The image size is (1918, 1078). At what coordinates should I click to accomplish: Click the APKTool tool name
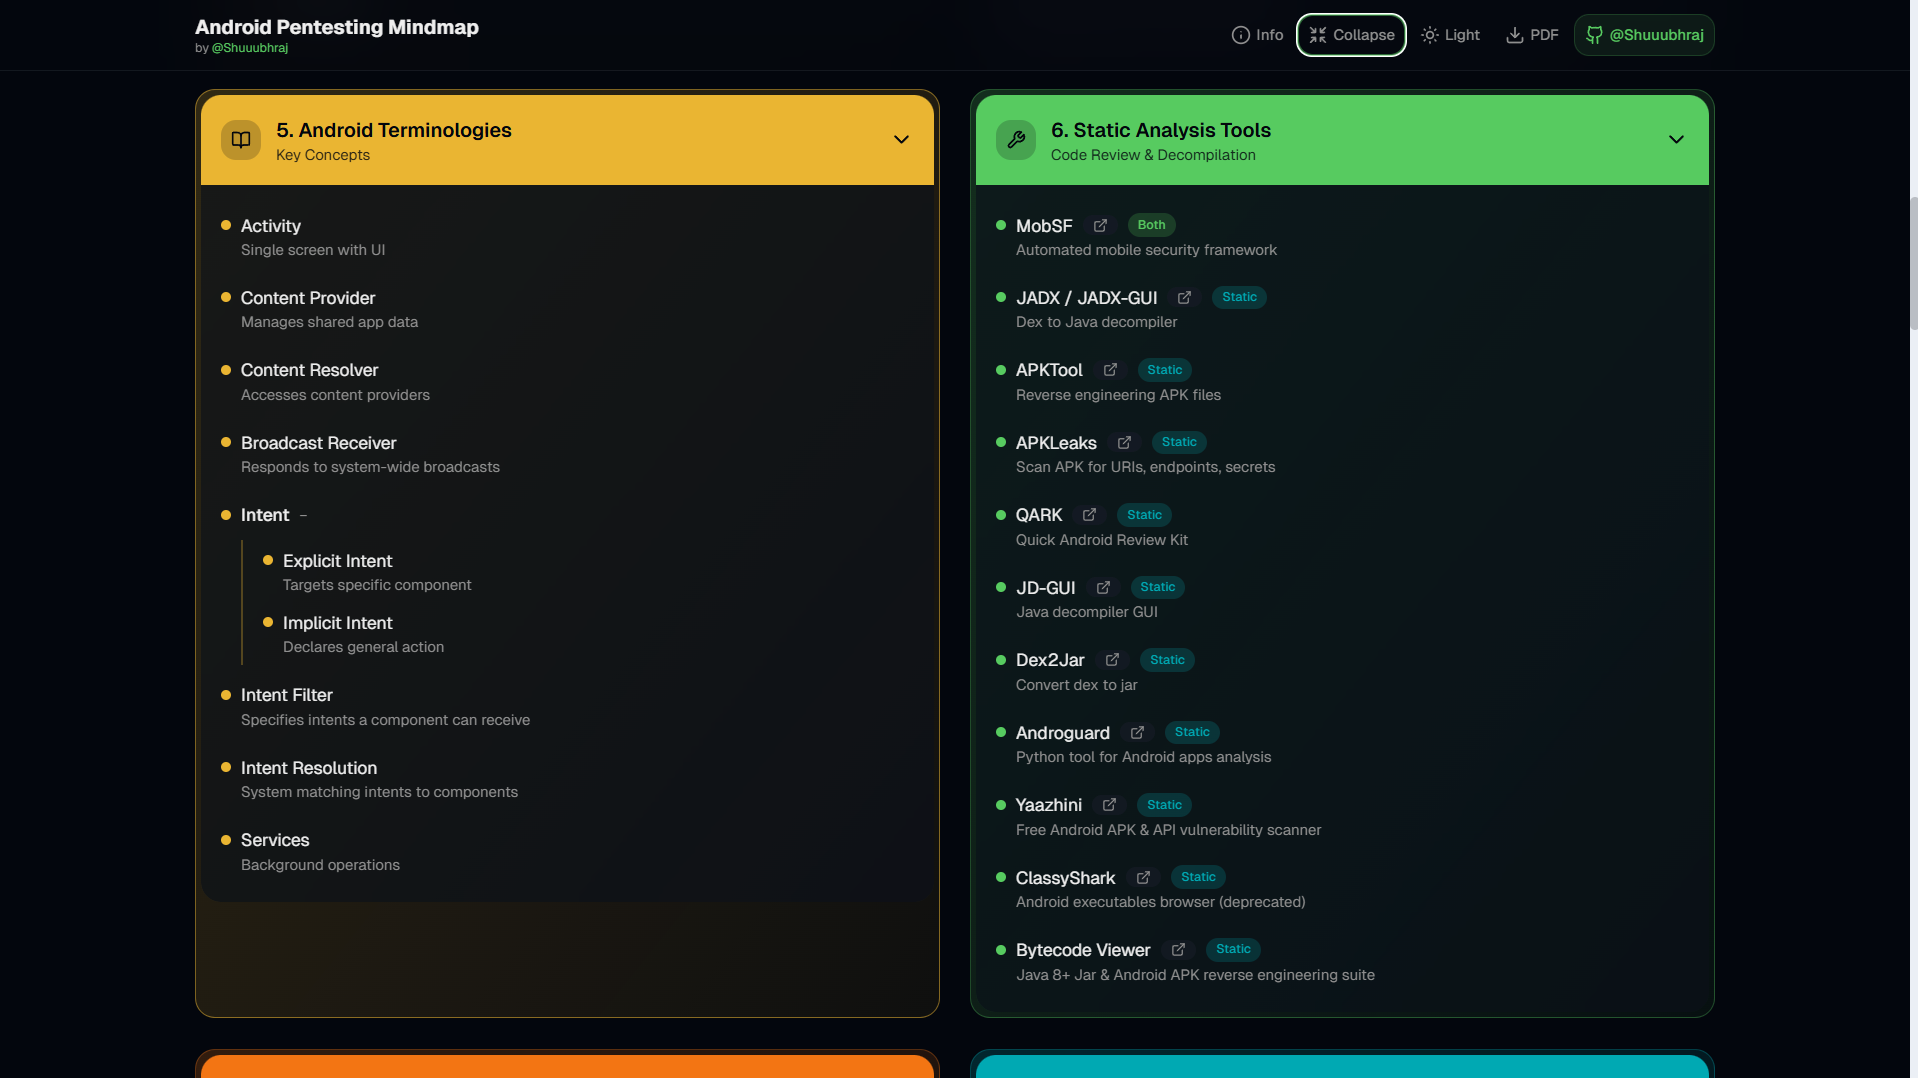click(1049, 370)
